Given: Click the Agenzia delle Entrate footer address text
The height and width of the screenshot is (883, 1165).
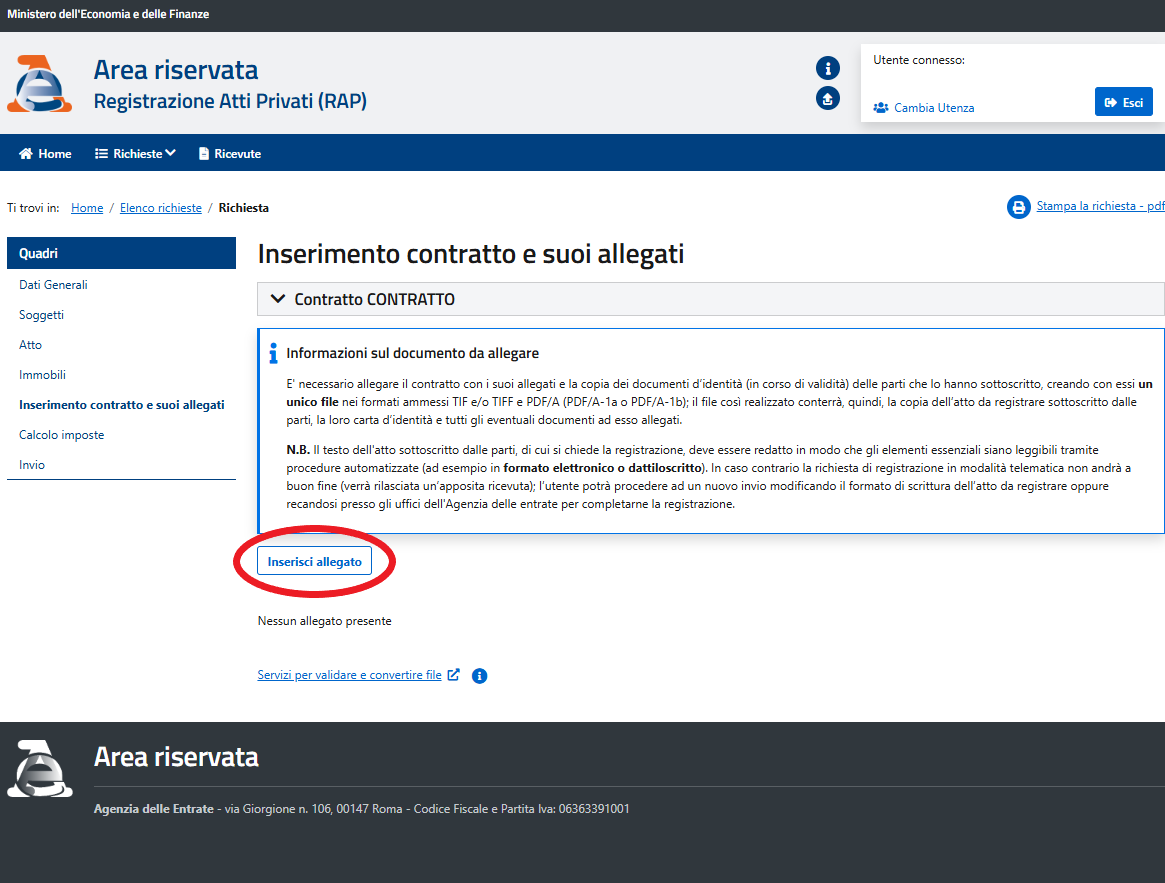Looking at the screenshot, I should point(361,809).
